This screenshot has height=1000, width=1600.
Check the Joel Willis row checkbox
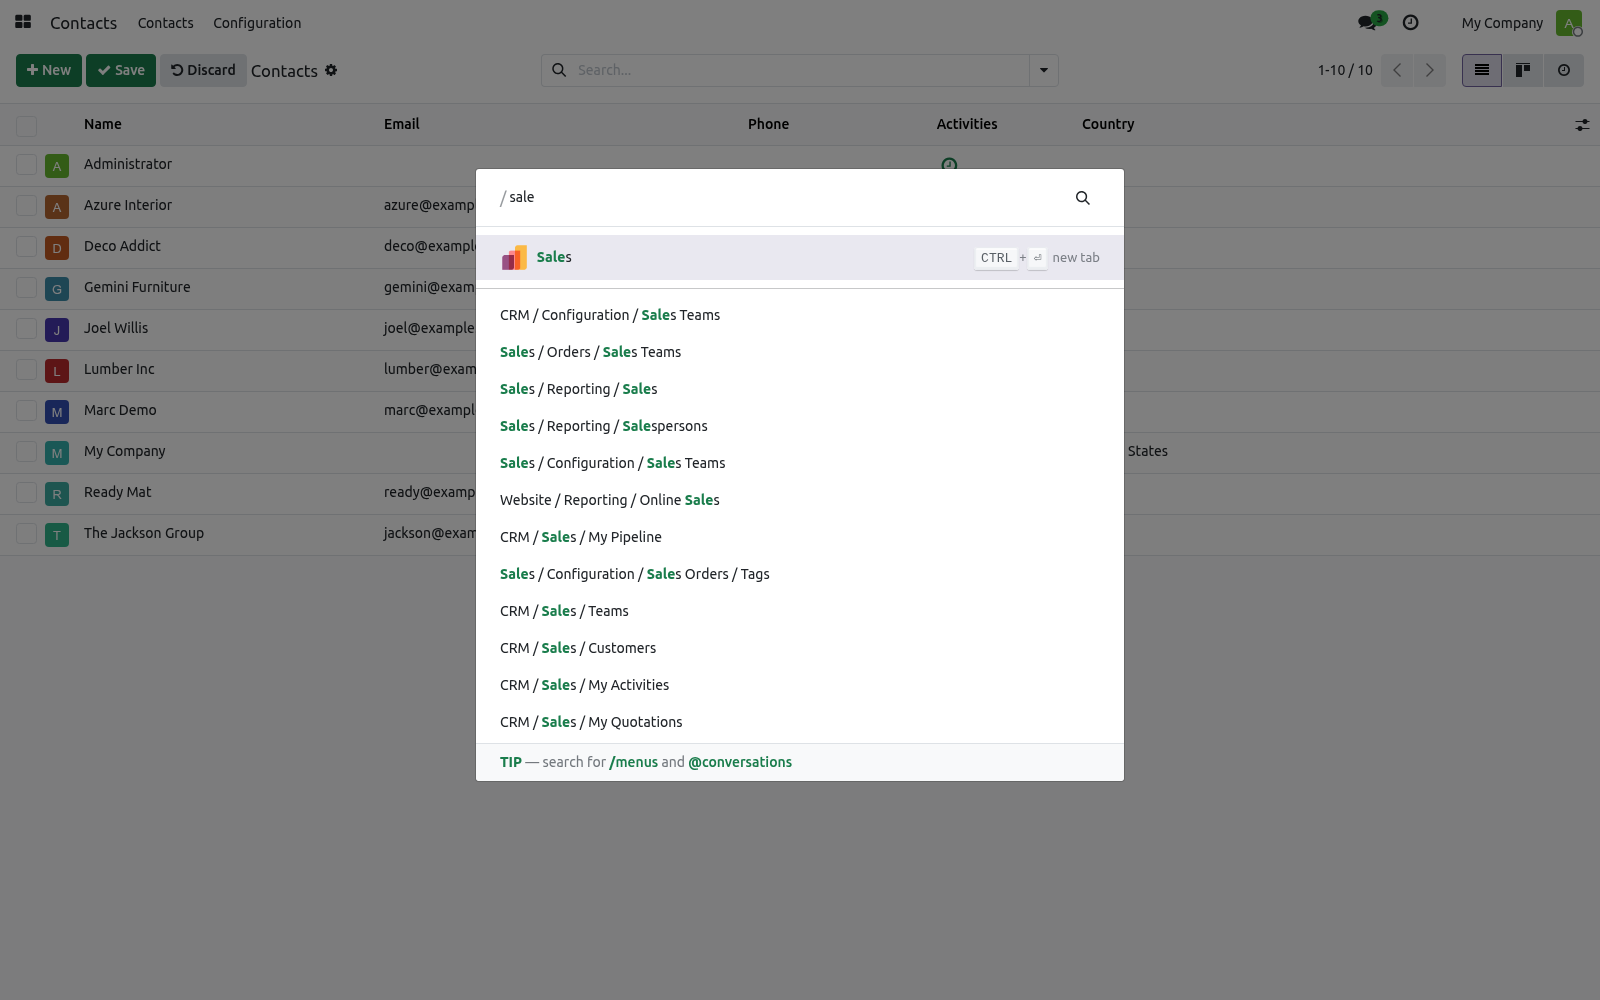[x=27, y=329]
